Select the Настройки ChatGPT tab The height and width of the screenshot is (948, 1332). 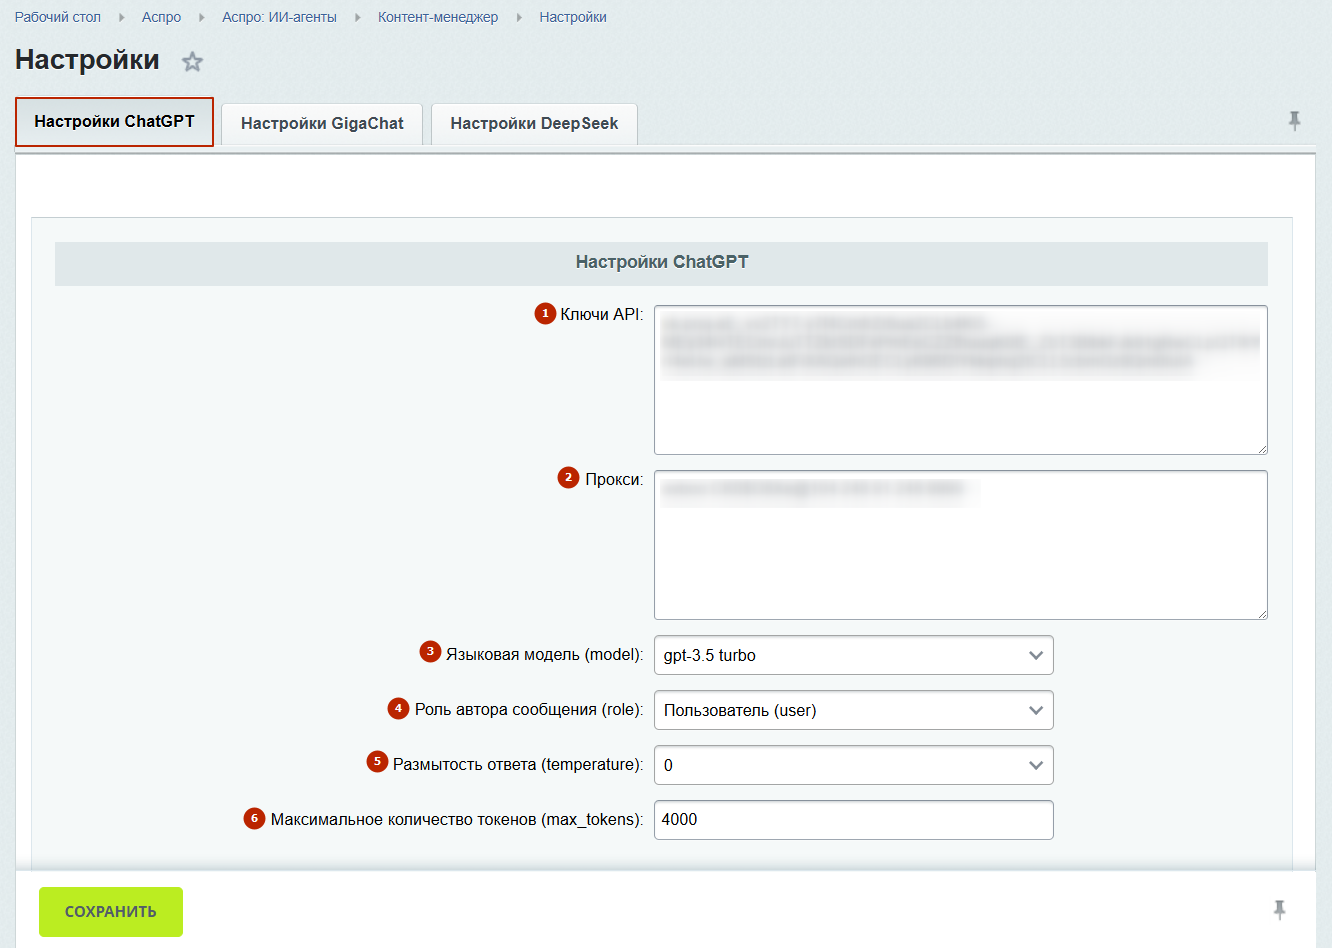tap(114, 122)
